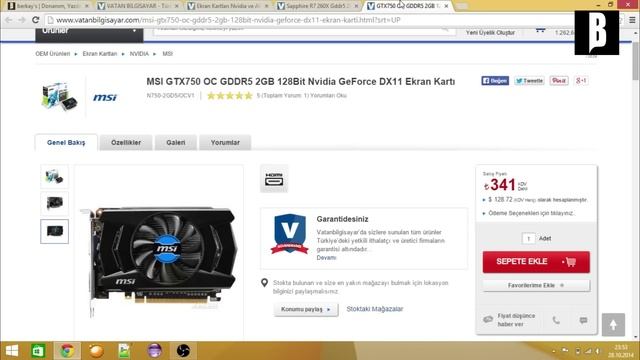Click the page vertical scrollbar thumb
Screen dimensions: 640x360
pyautogui.click(x=636, y=60)
